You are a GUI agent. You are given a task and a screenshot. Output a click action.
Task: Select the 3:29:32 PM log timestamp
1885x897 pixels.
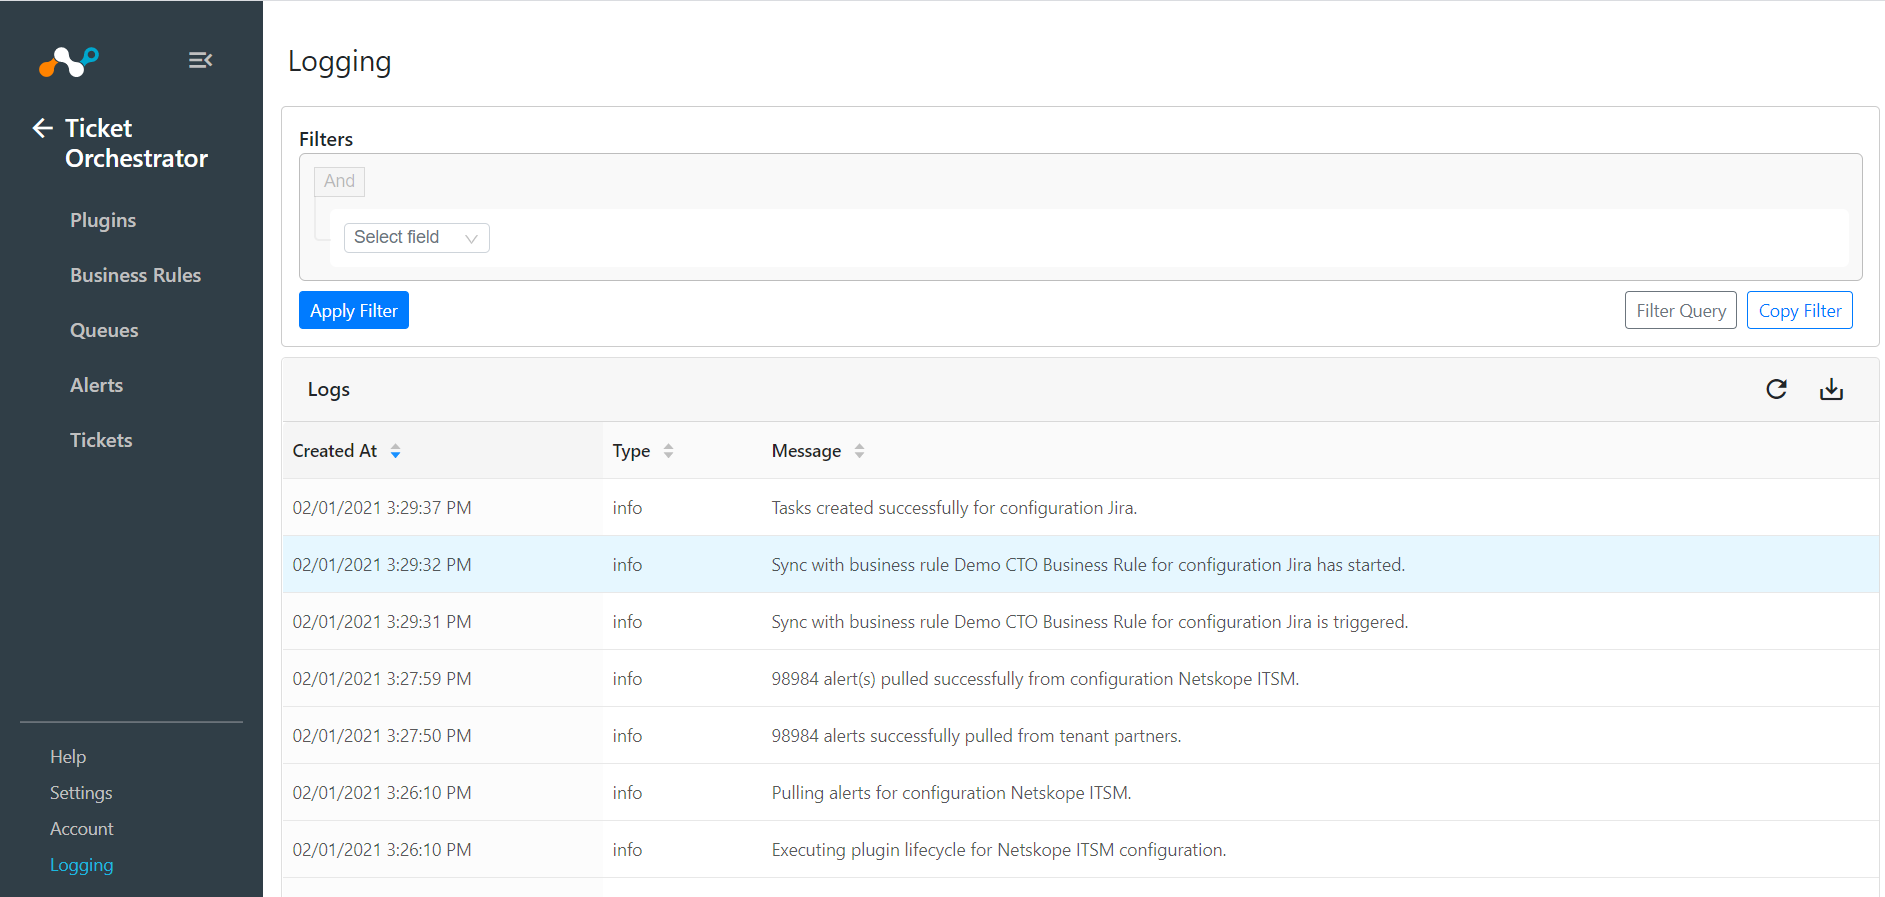382,565
